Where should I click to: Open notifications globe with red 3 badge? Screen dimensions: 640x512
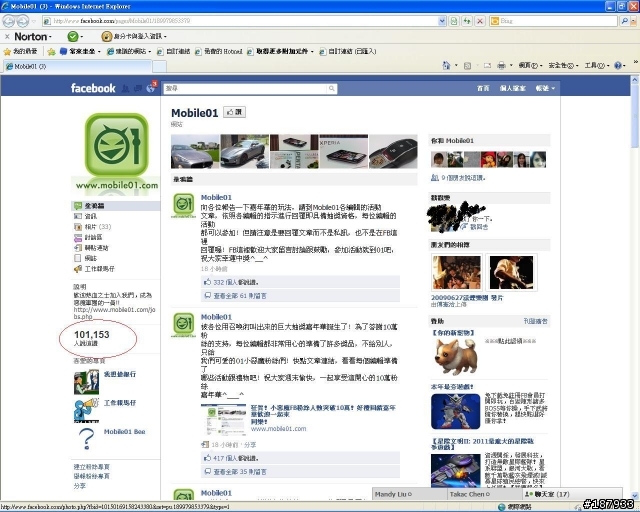pos(151,88)
